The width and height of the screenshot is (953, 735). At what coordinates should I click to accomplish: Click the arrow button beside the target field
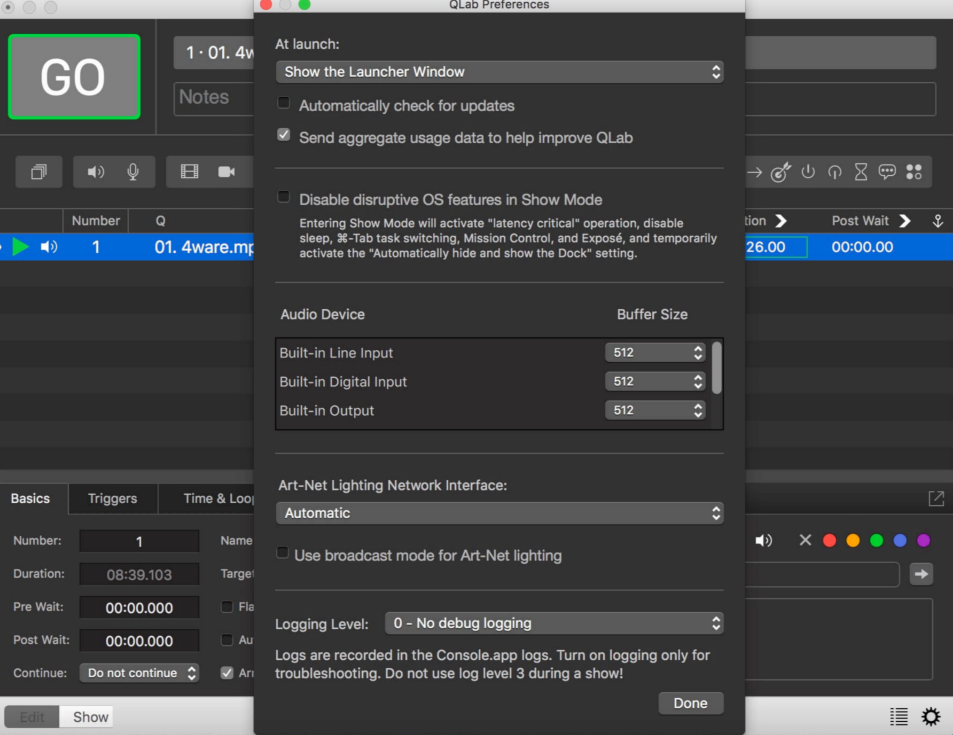click(x=921, y=574)
